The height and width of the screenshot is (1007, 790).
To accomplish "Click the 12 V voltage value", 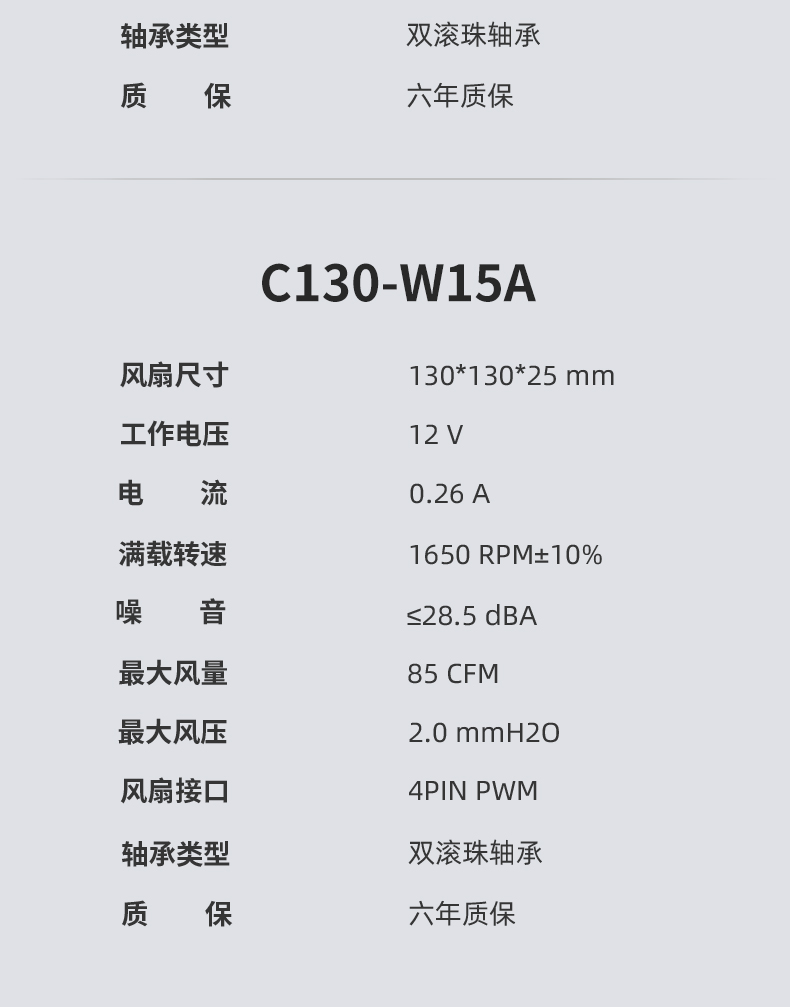I will click(435, 435).
